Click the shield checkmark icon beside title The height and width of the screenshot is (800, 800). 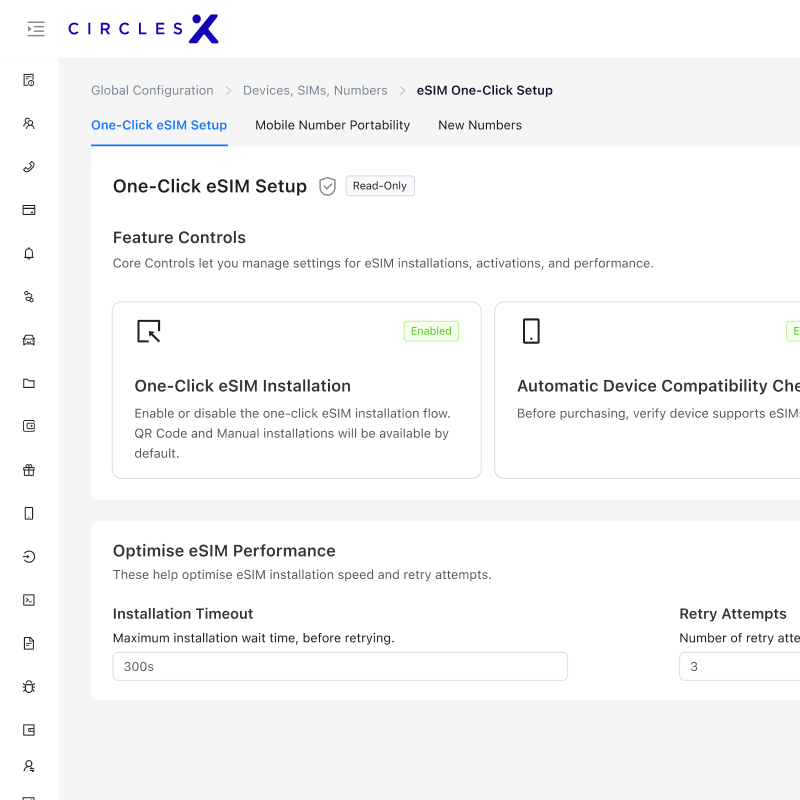coord(328,186)
